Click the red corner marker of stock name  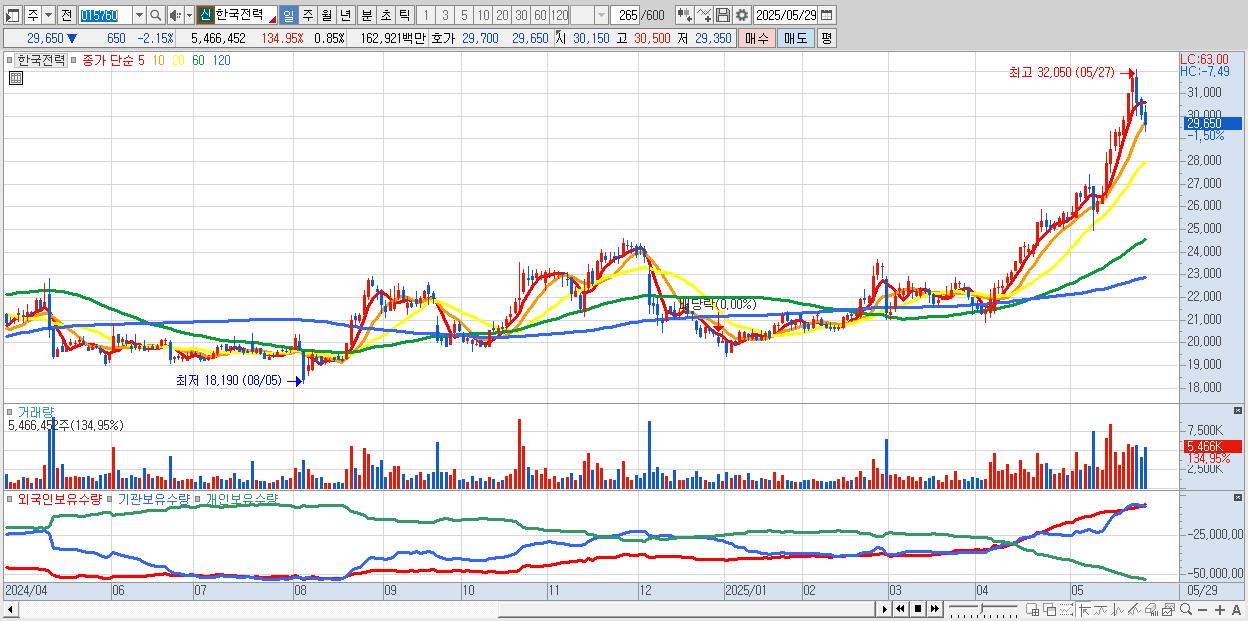click(x=273, y=19)
